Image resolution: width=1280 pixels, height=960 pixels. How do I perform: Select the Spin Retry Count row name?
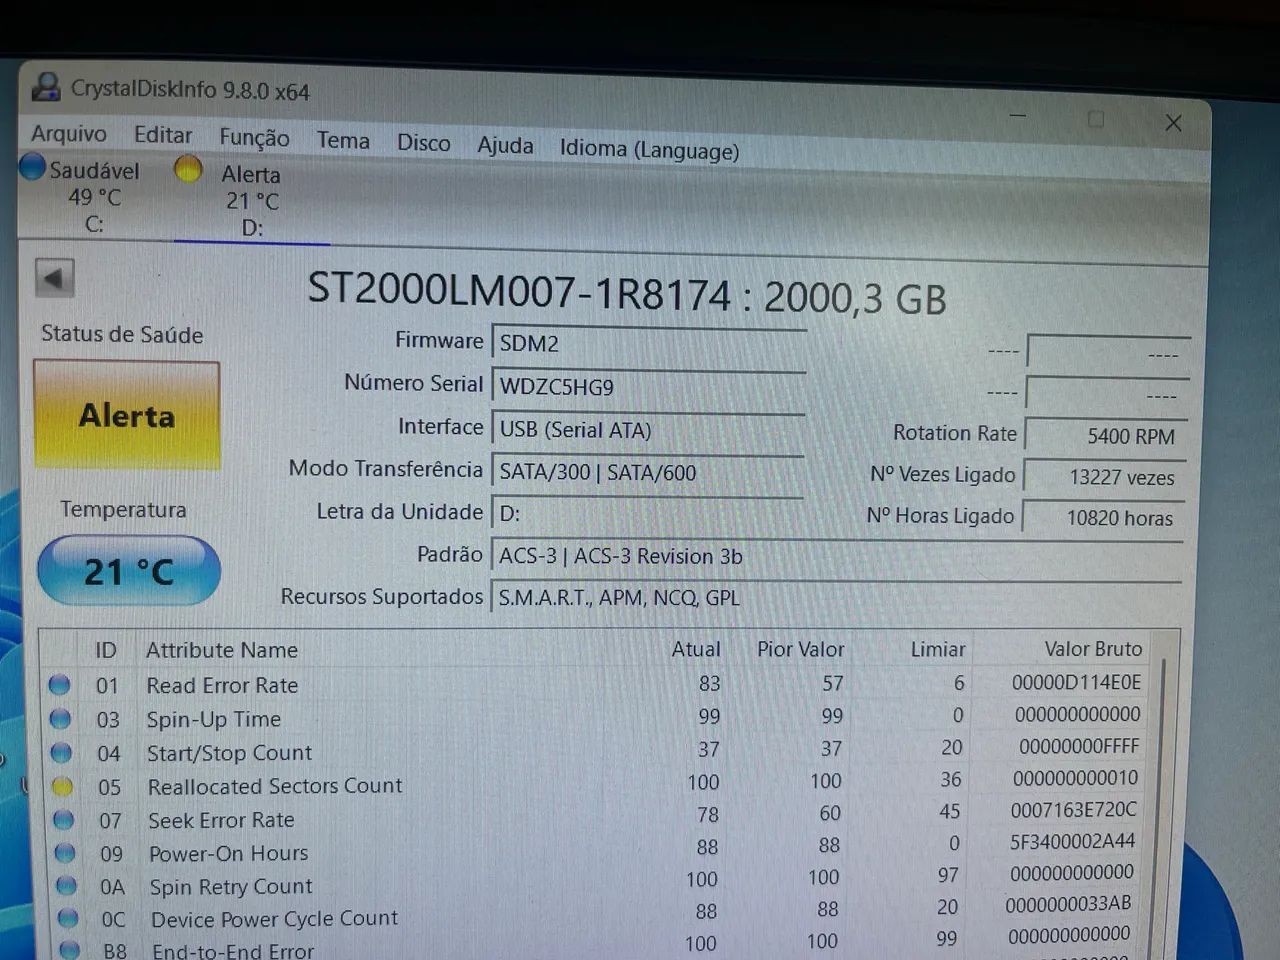click(231, 886)
